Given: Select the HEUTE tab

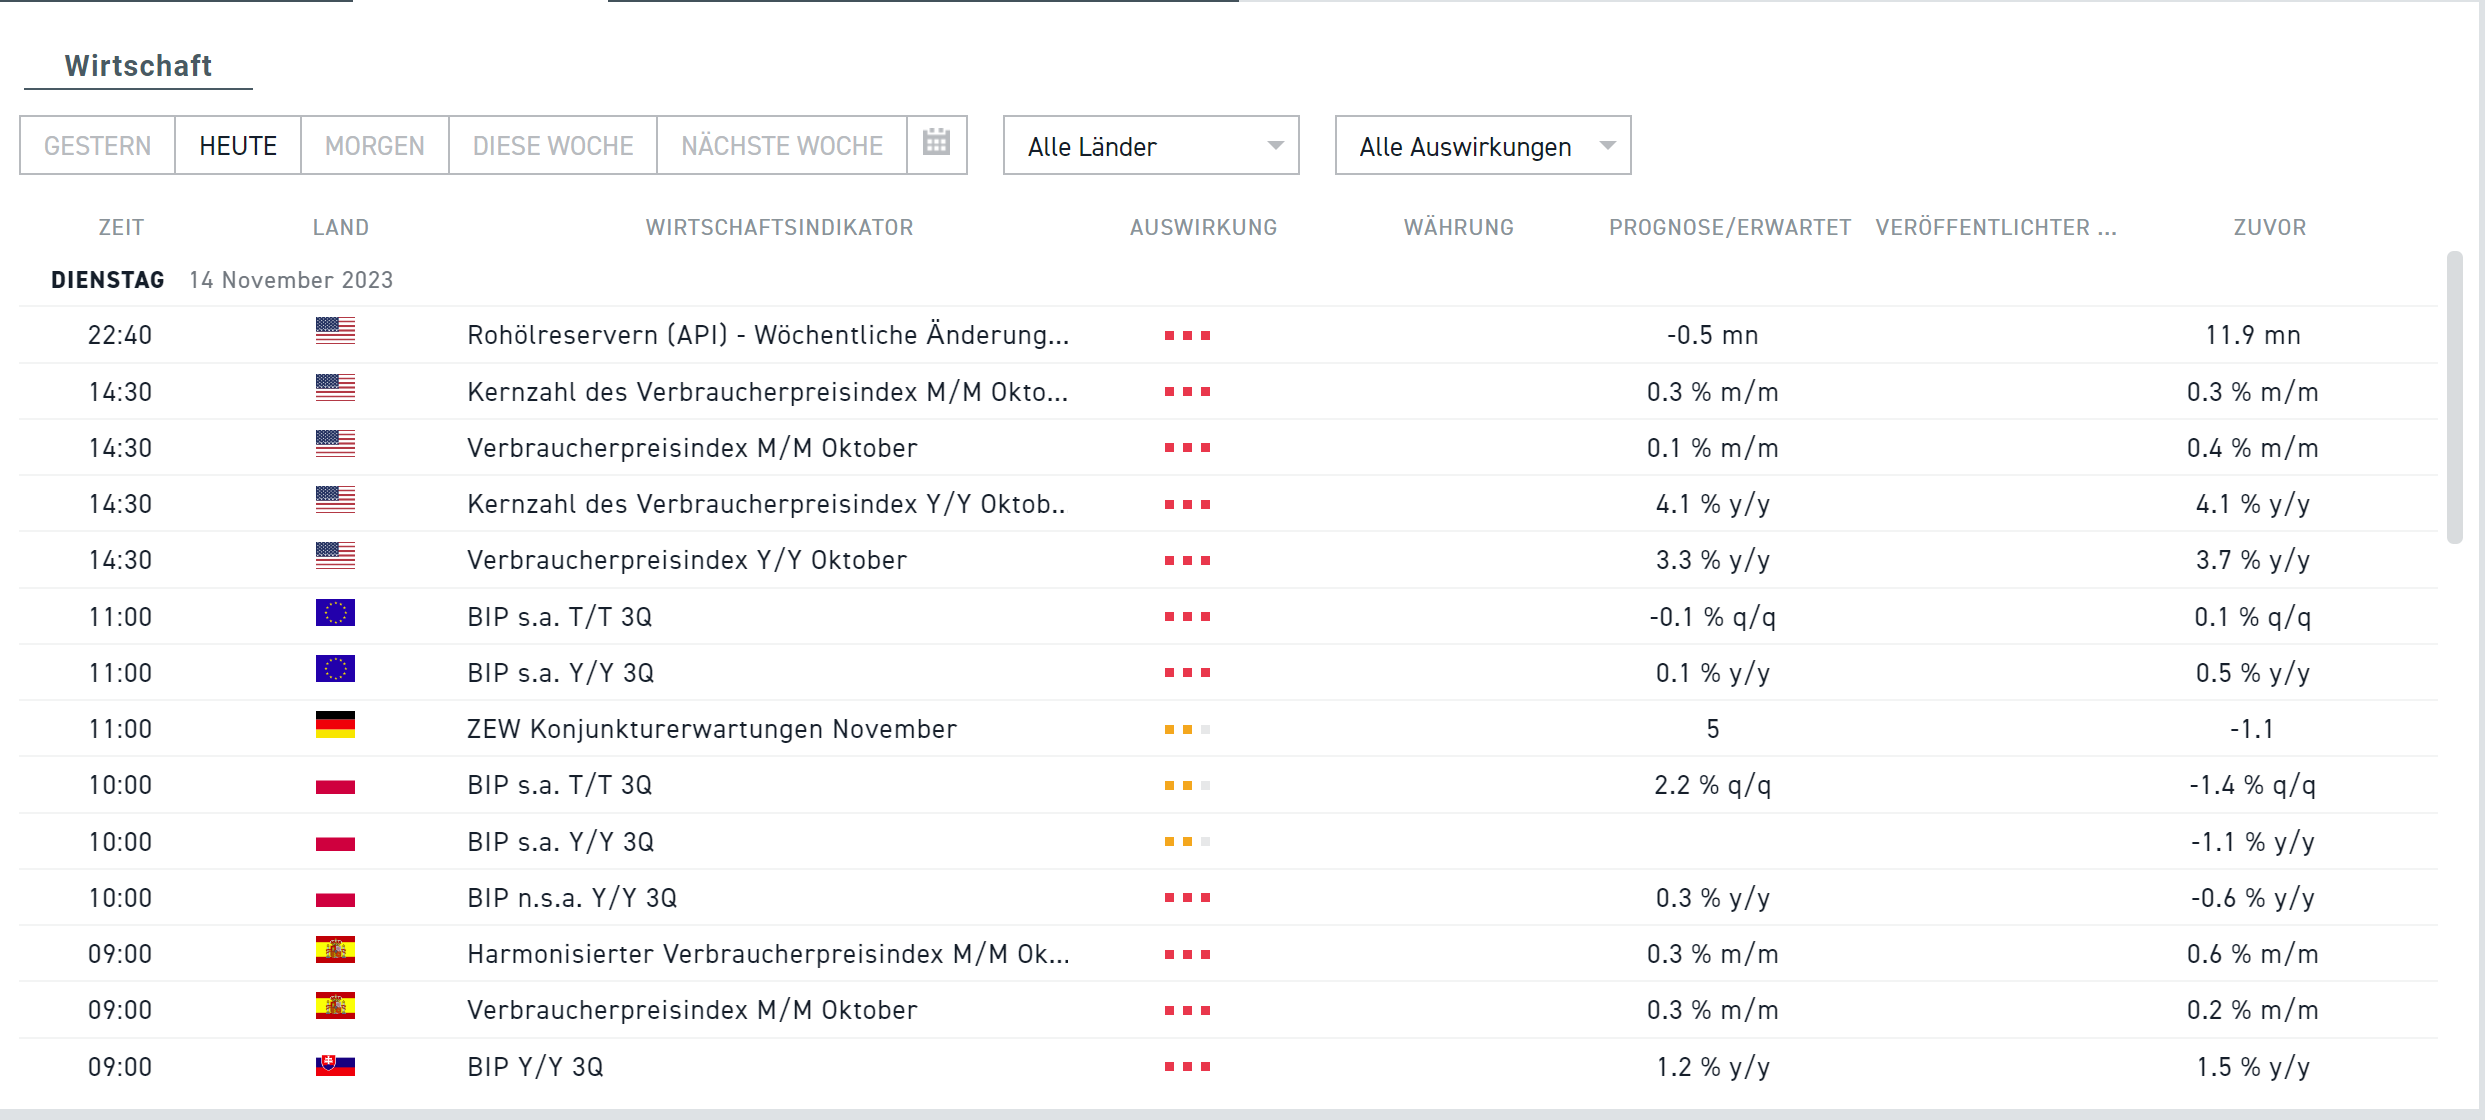Looking at the screenshot, I should (237, 146).
